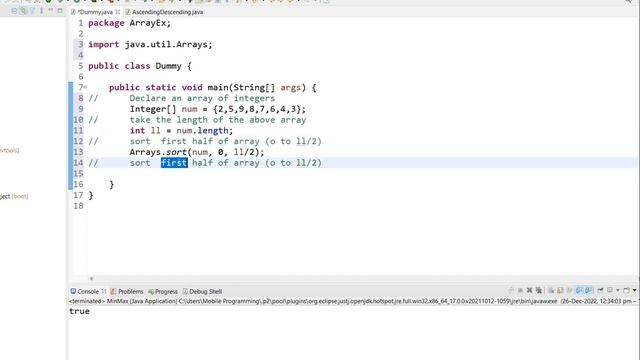This screenshot has width=640, height=360.
Task: Click line number 15 in gutter
Action: click(x=78, y=173)
